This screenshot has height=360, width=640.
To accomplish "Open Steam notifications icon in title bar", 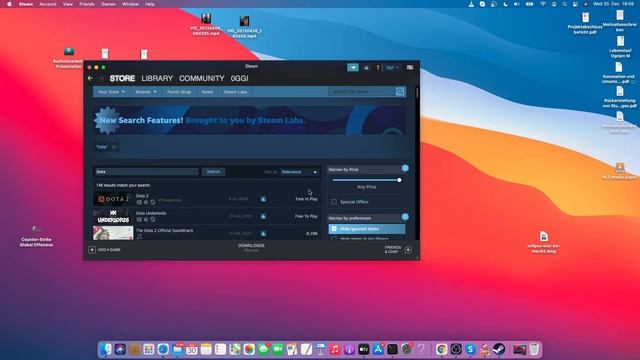I will coord(366,68).
